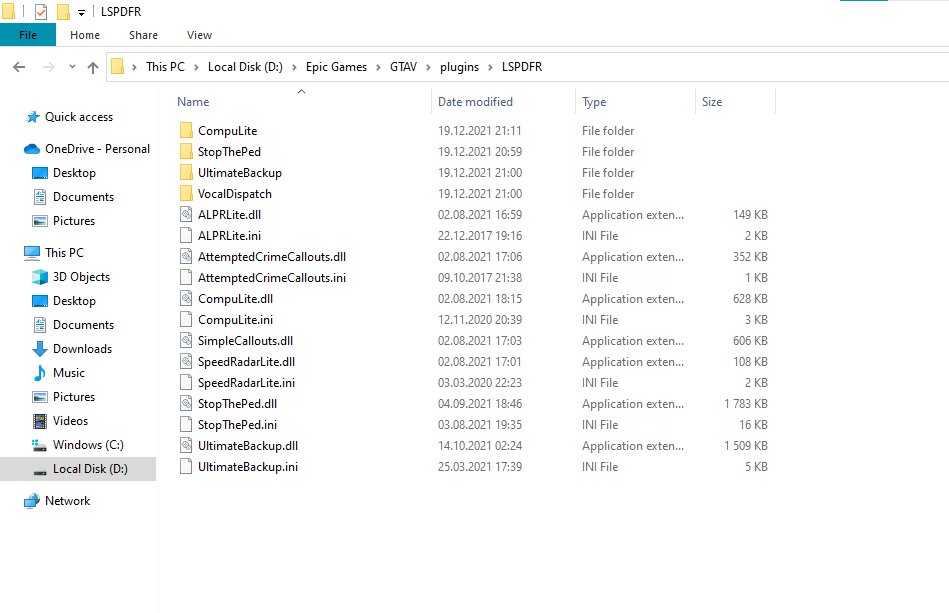The height and width of the screenshot is (613, 949).
Task: Go forward with the Forward arrow
Action: 48,67
